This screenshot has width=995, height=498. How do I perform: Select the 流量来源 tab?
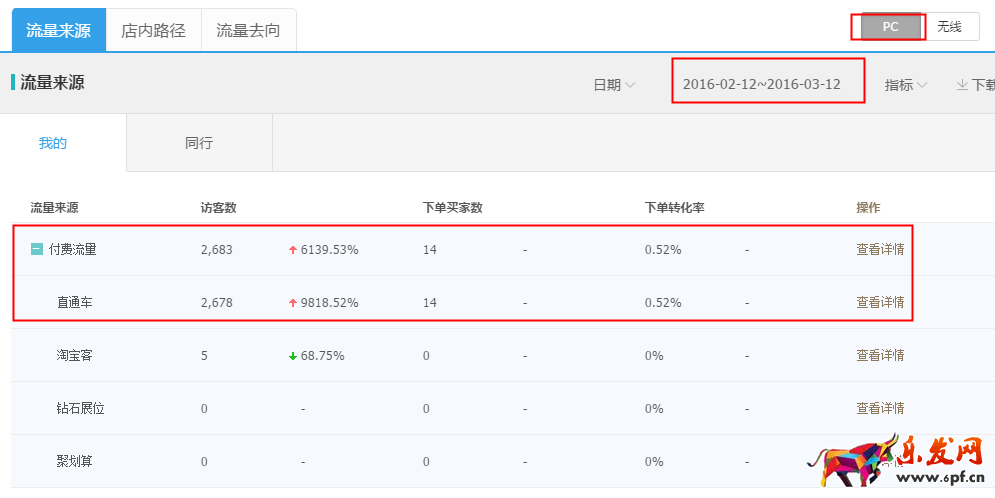pyautogui.click(x=58, y=30)
